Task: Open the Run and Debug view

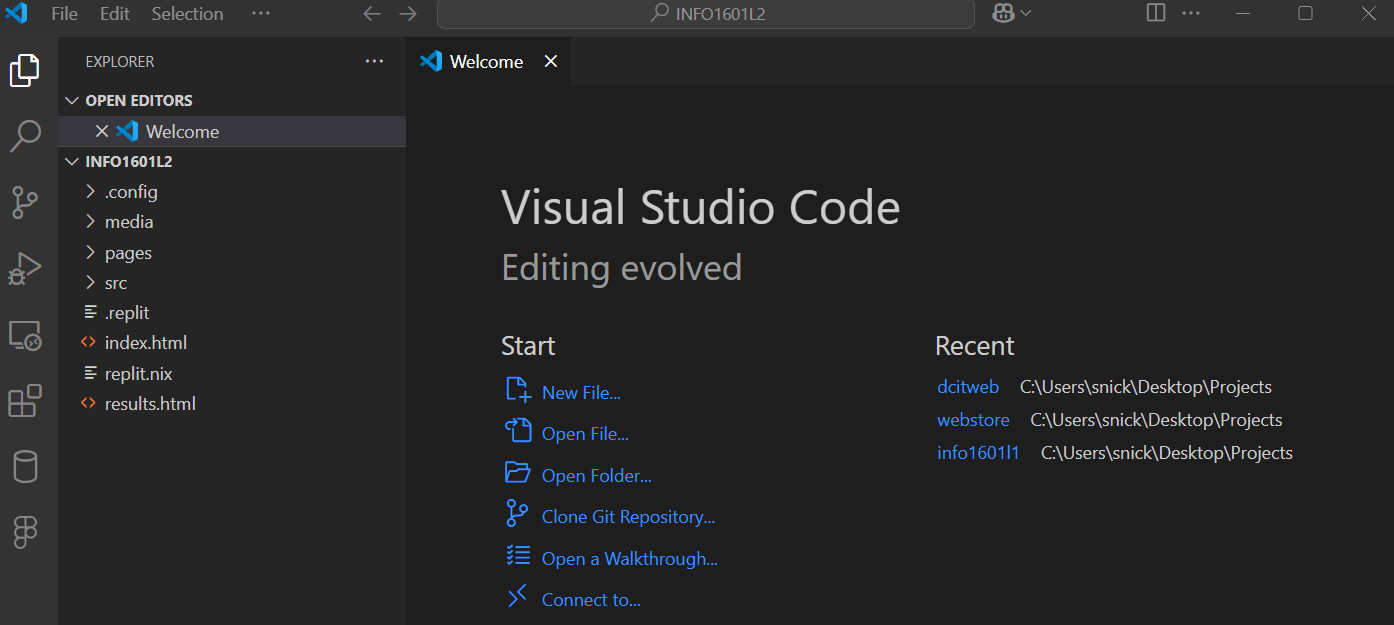Action: click(x=25, y=269)
